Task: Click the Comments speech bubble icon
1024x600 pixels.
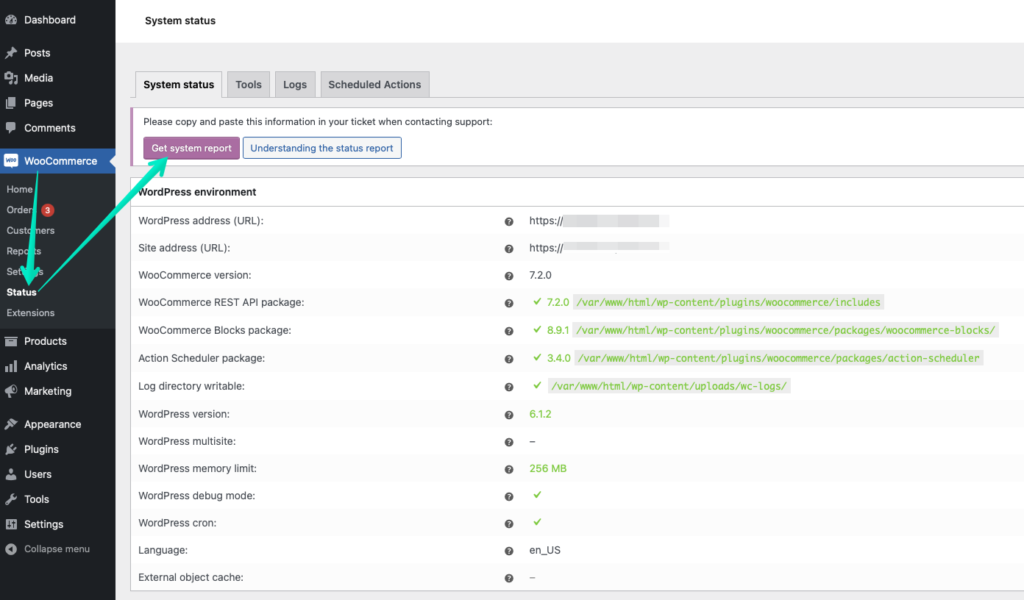Action: 11,128
